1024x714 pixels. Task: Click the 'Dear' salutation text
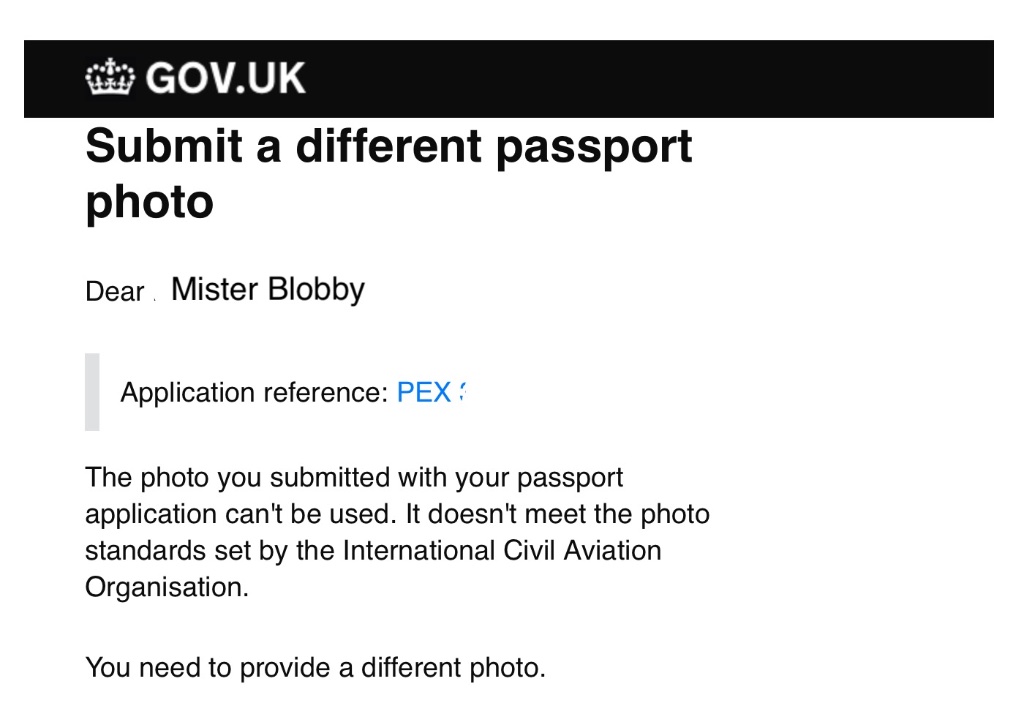tap(114, 291)
